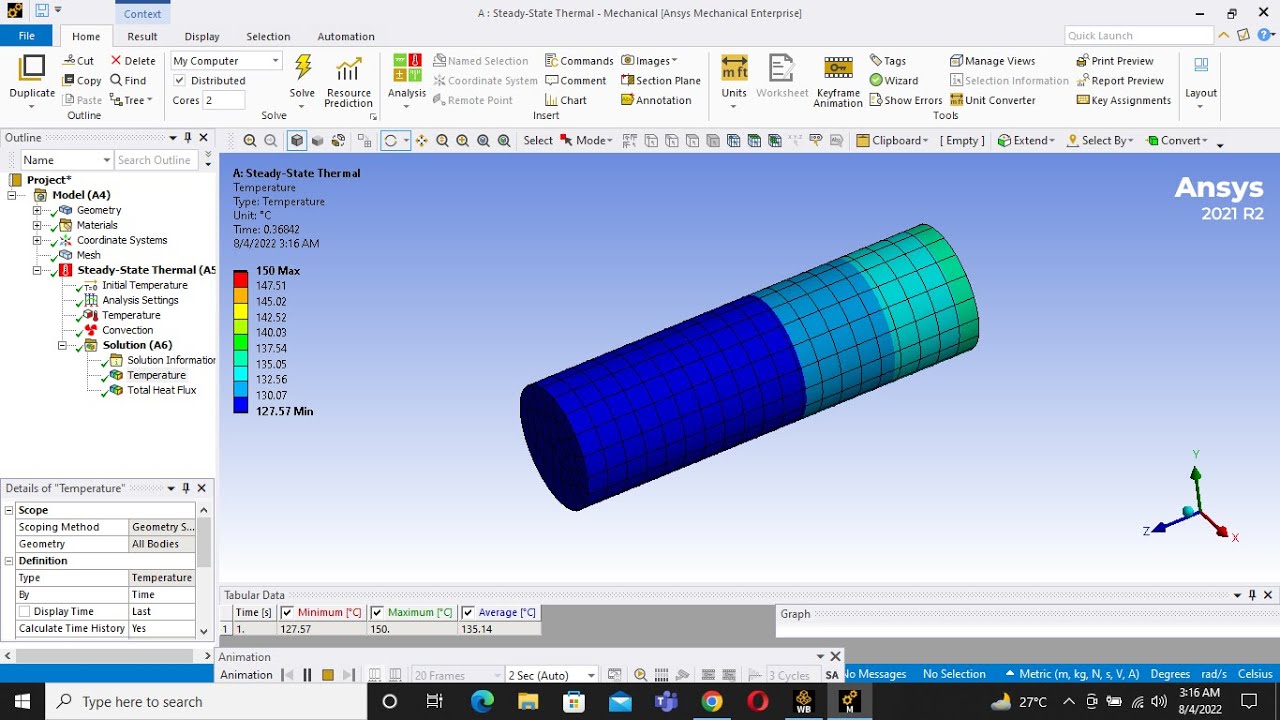Image resolution: width=1280 pixels, height=720 pixels.
Task: Stop the result animation
Action: click(327, 675)
